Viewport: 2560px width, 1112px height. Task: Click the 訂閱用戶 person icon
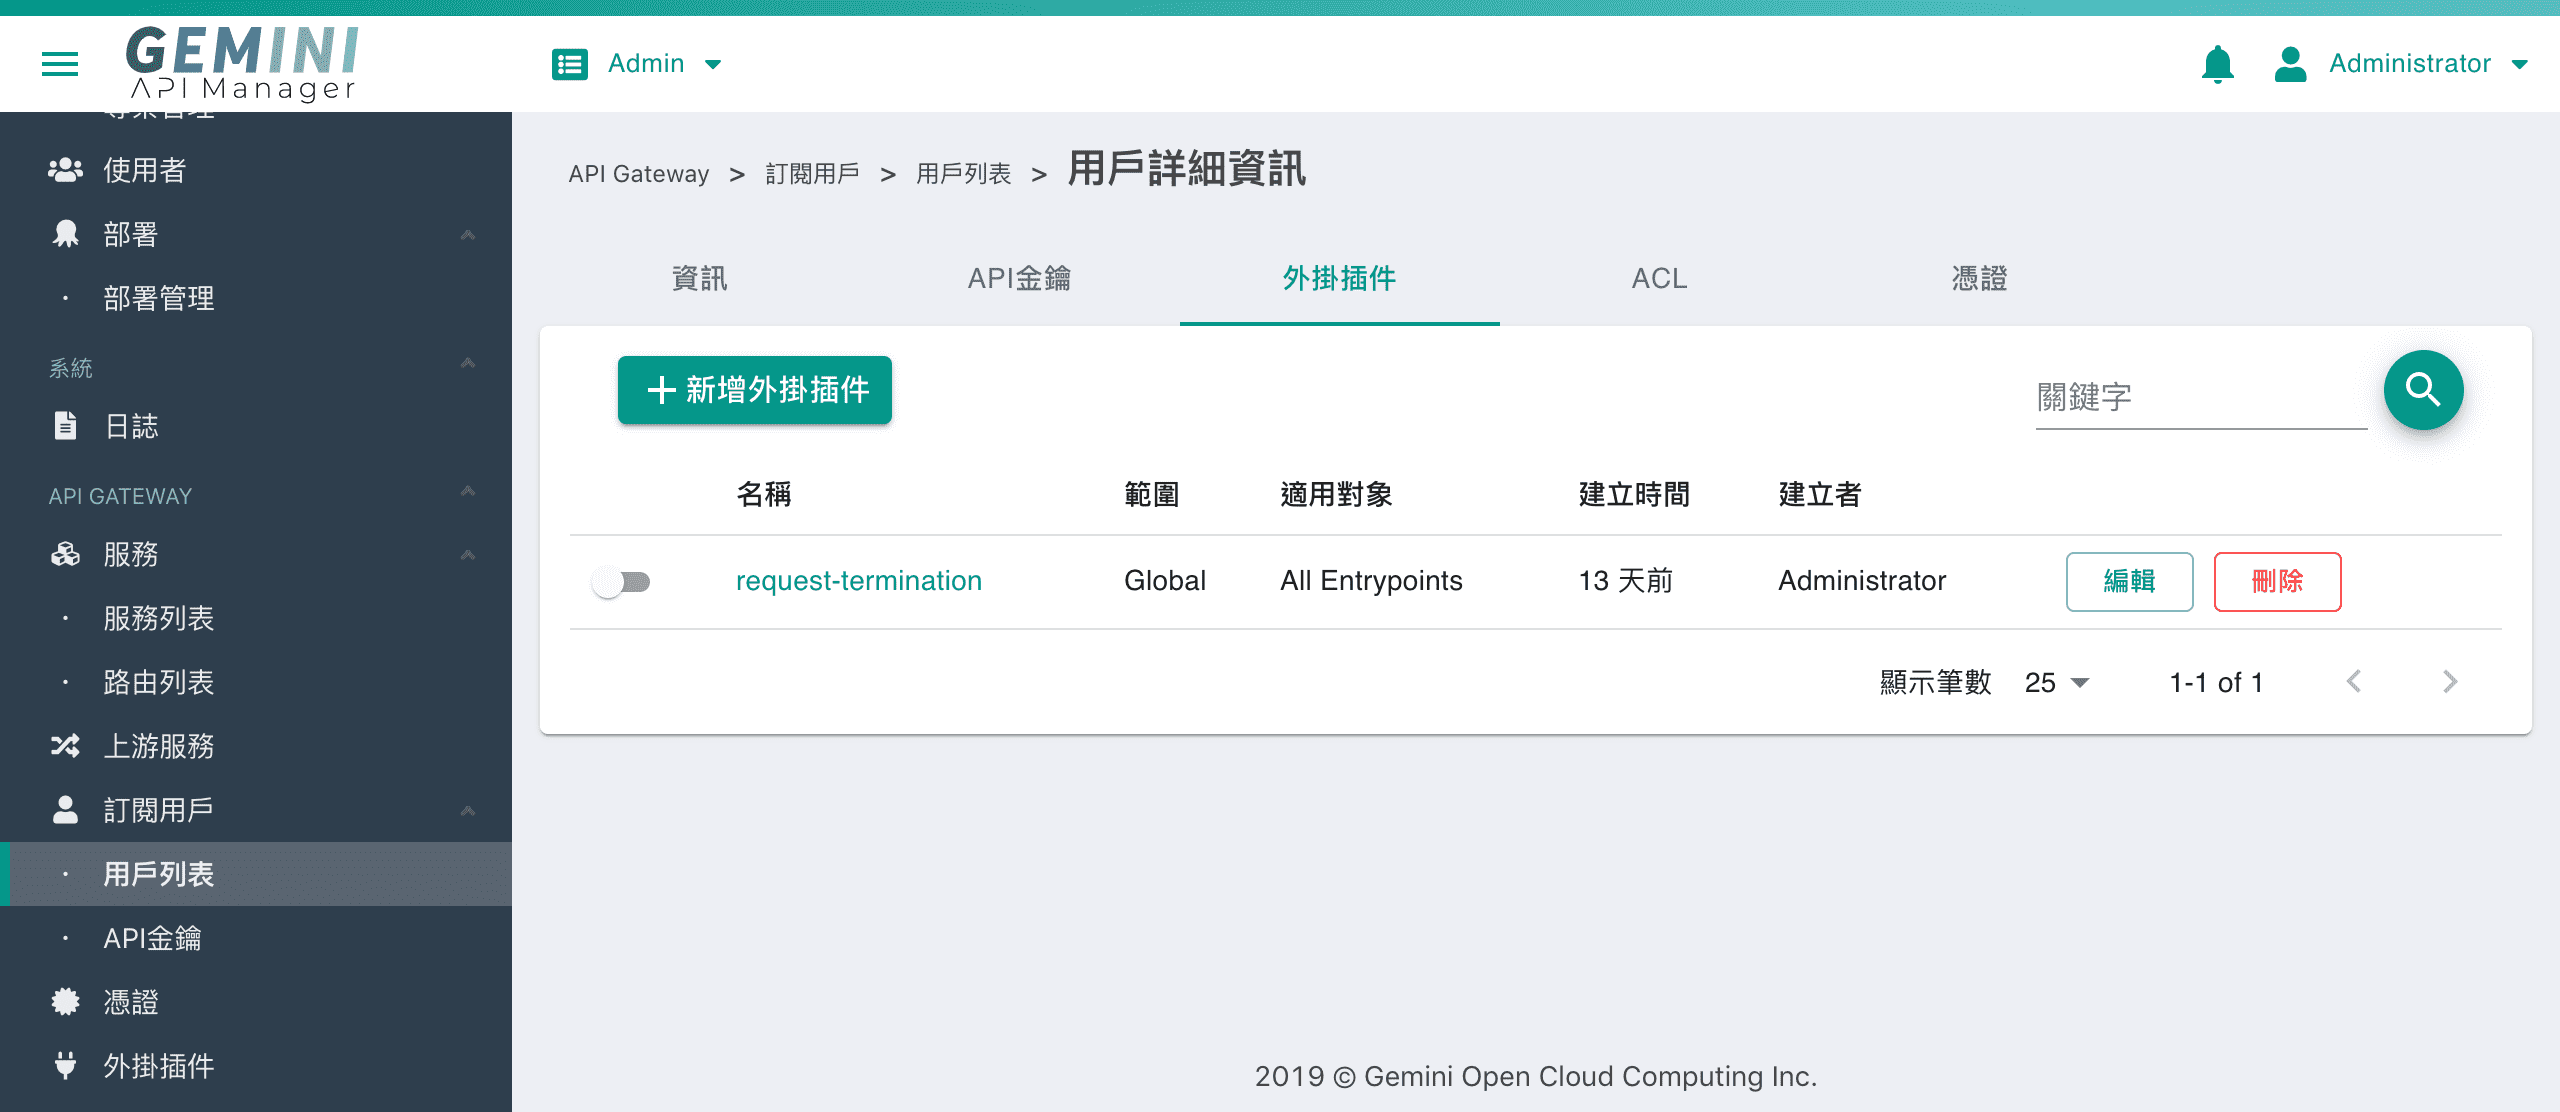click(x=65, y=810)
